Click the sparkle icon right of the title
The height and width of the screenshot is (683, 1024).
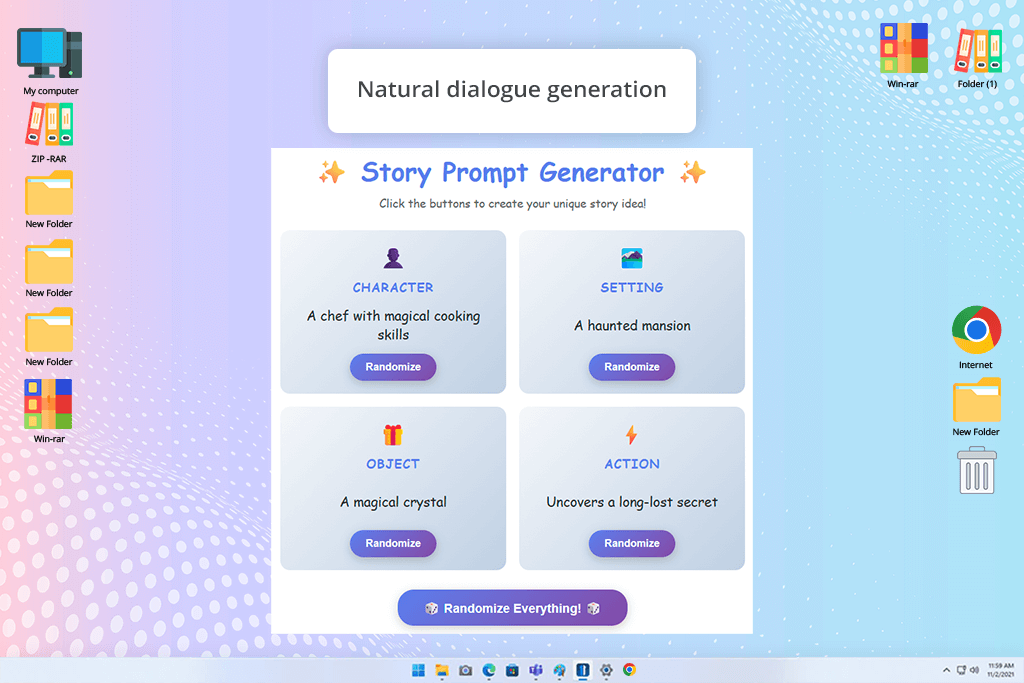(x=692, y=172)
